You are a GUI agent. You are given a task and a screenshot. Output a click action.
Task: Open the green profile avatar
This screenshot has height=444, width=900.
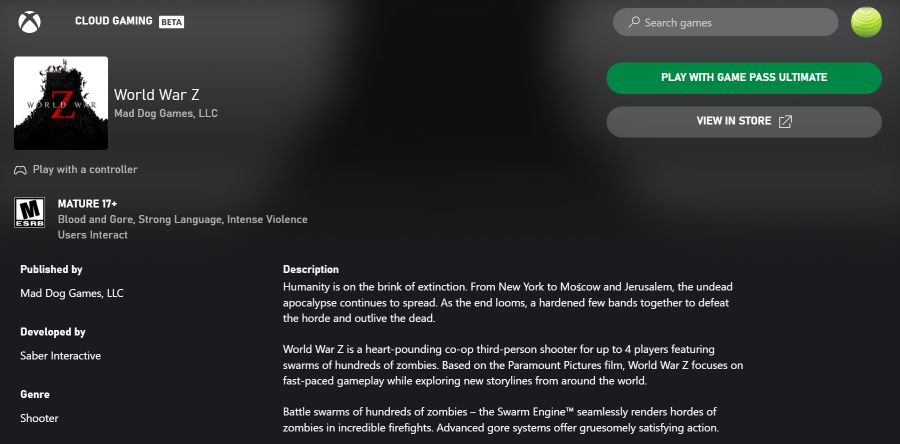(x=866, y=22)
